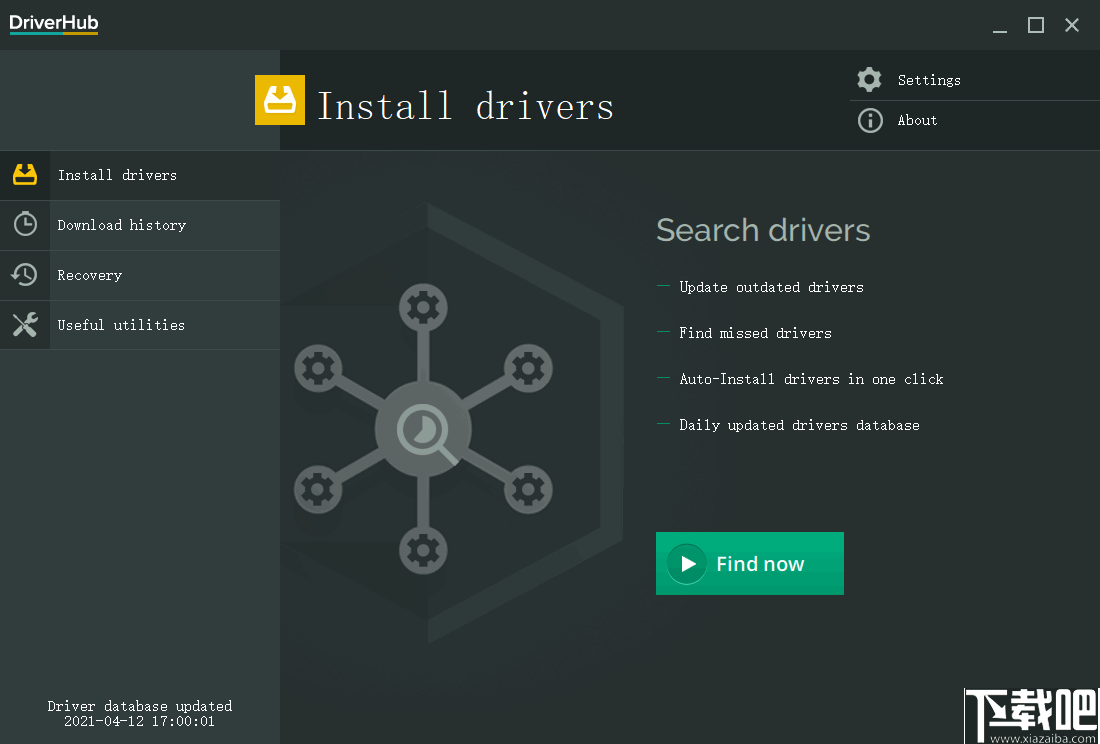The image size is (1100, 744).
Task: Click the Settings gear icon
Action: pos(868,79)
